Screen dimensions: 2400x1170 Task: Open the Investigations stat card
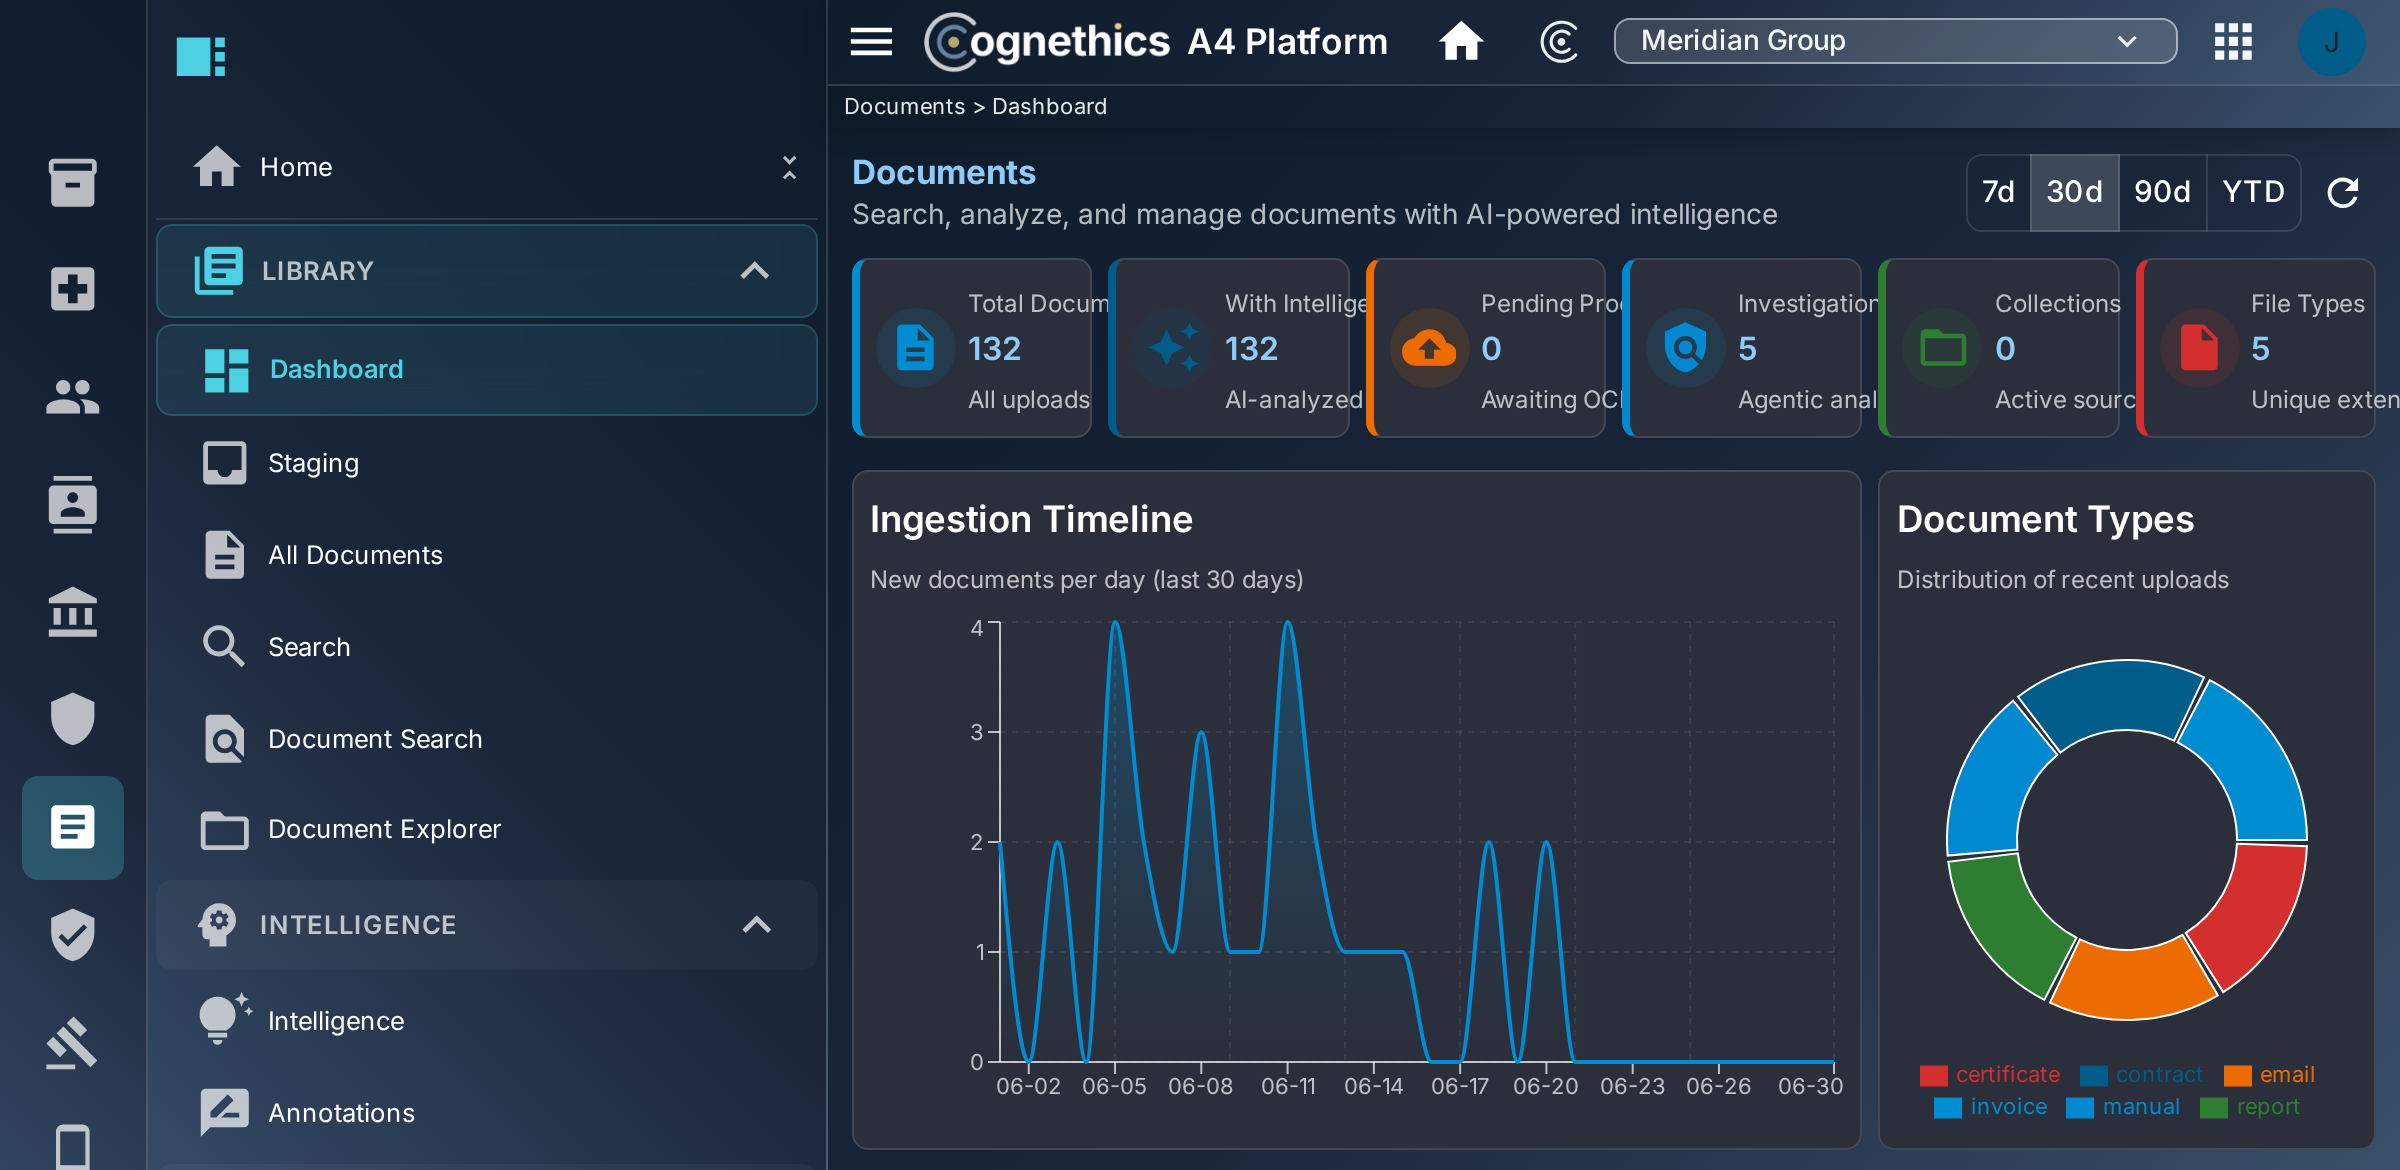coord(1741,348)
